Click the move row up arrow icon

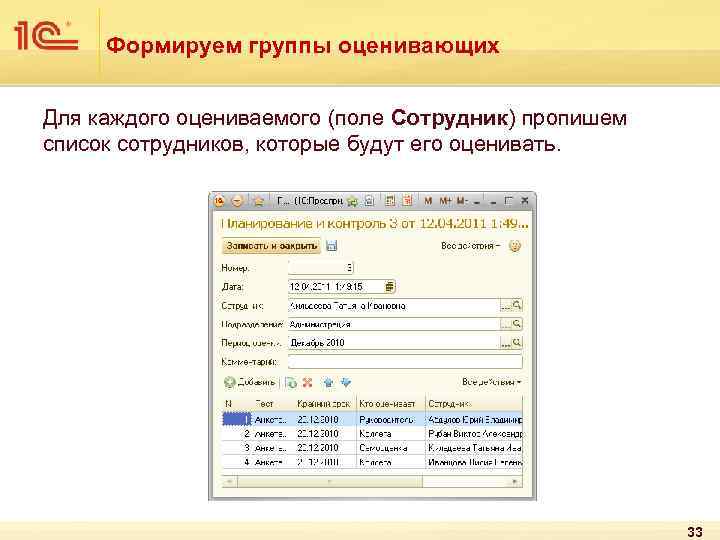[x=328, y=382]
